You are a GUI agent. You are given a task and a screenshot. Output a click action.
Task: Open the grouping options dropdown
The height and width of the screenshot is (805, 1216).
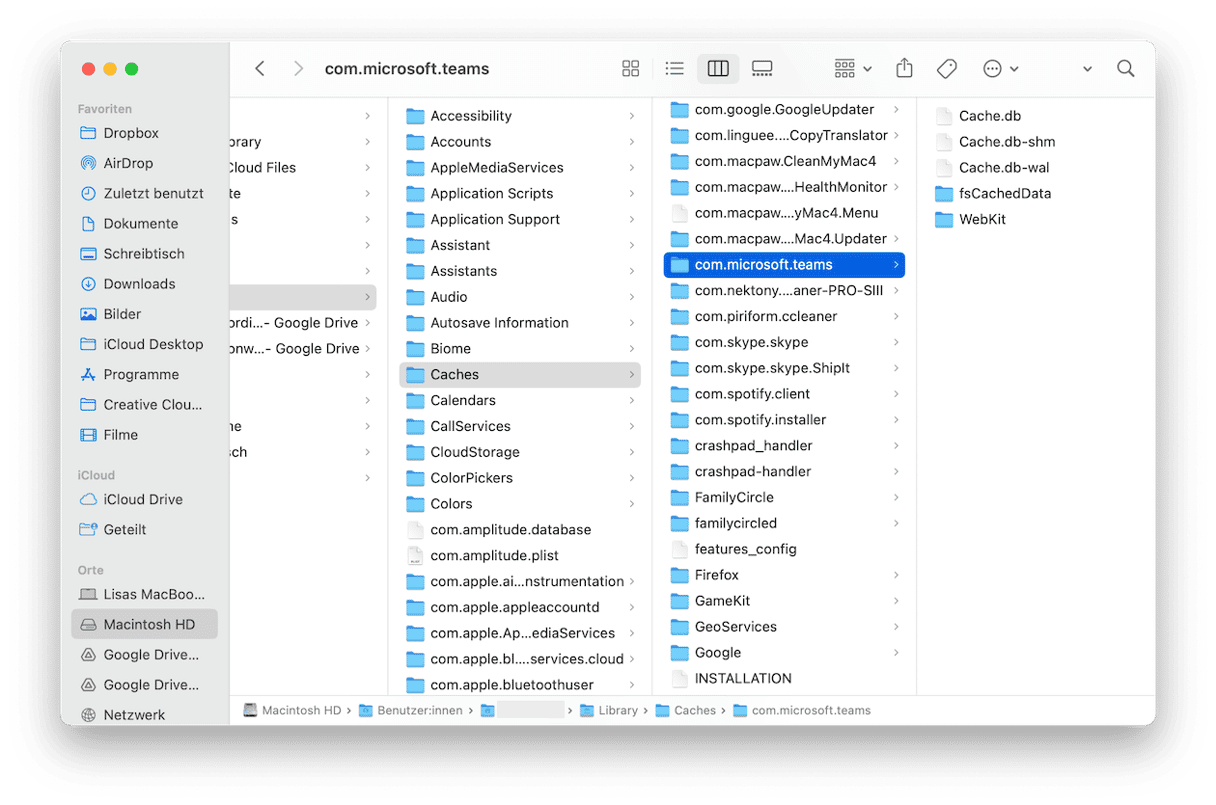(x=851, y=68)
